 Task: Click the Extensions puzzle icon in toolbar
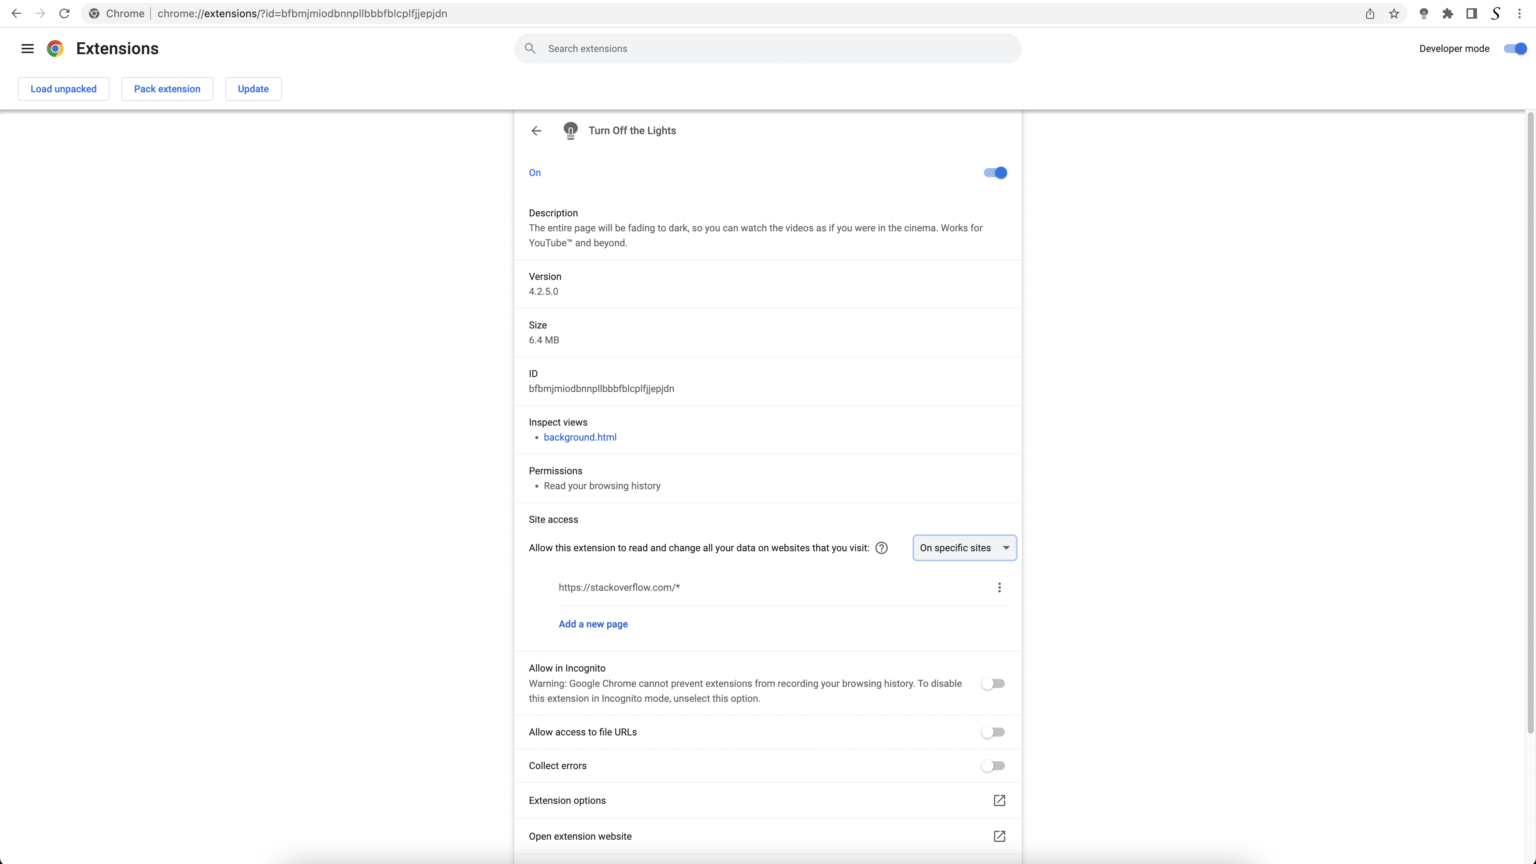click(x=1447, y=13)
